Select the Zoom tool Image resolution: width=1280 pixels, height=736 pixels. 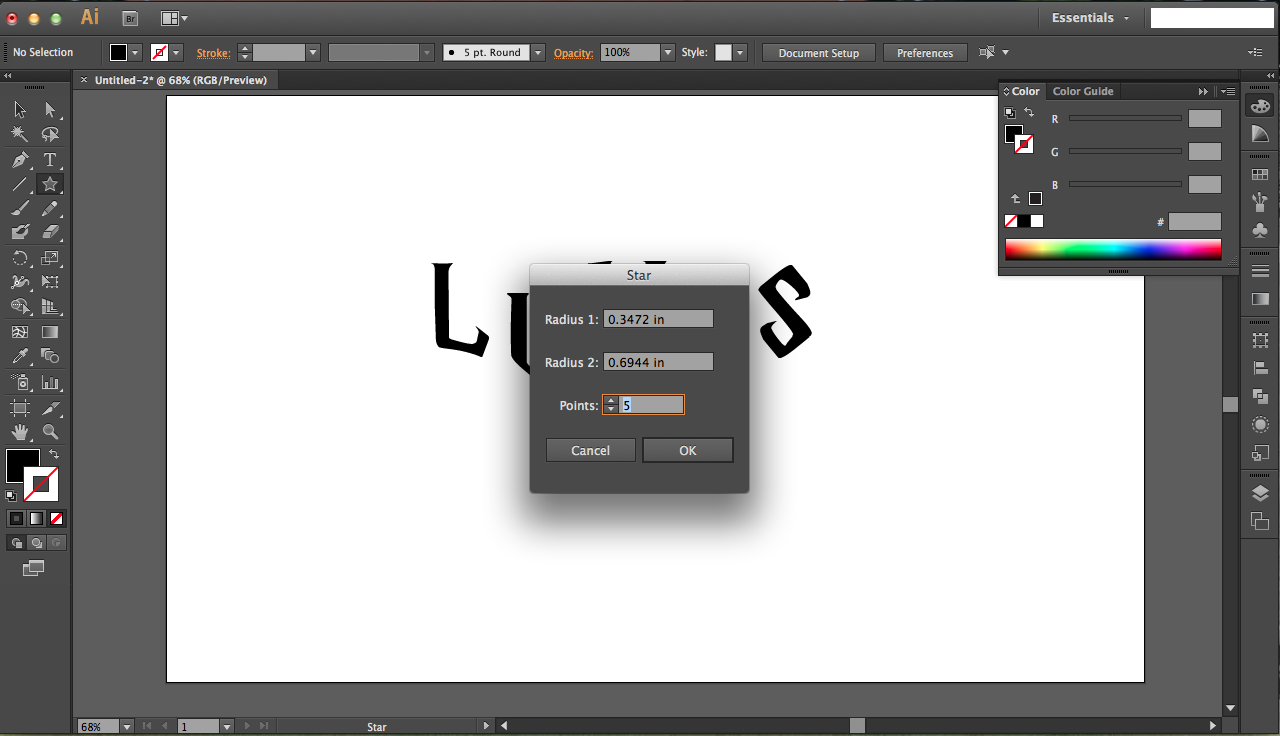tap(50, 432)
